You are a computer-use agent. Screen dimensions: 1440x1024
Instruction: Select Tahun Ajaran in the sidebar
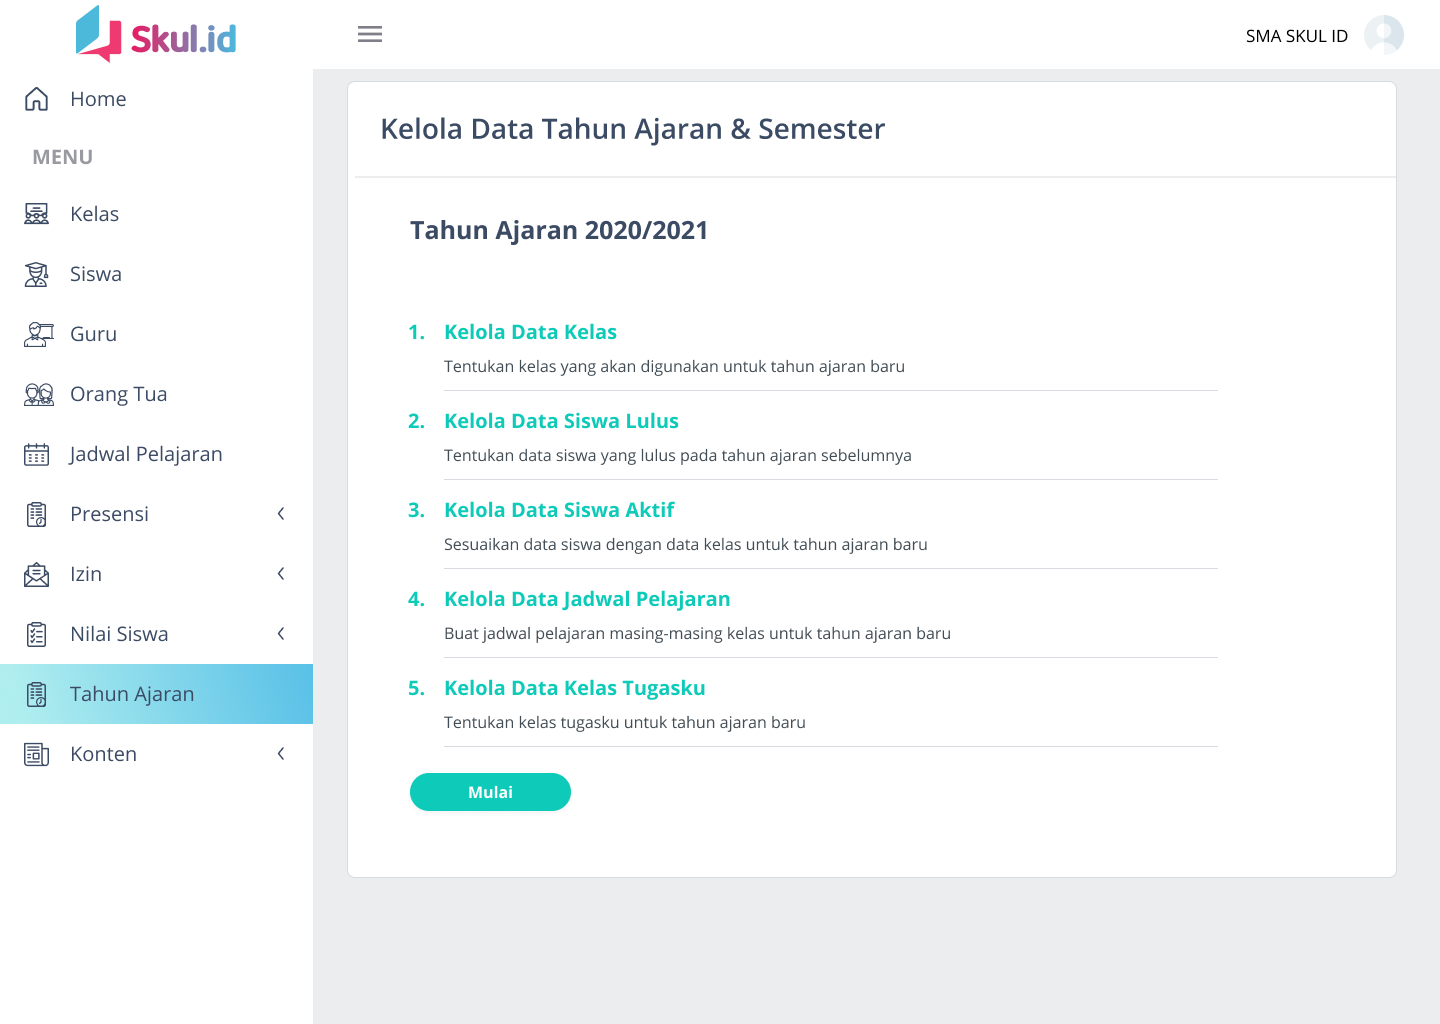[132, 694]
